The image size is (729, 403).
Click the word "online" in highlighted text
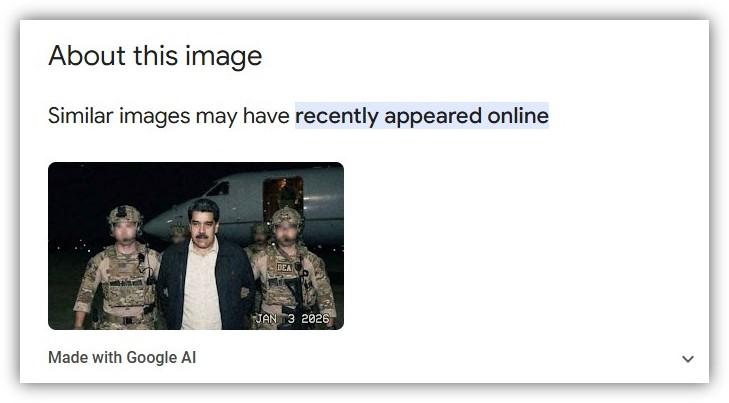pyautogui.click(x=518, y=116)
